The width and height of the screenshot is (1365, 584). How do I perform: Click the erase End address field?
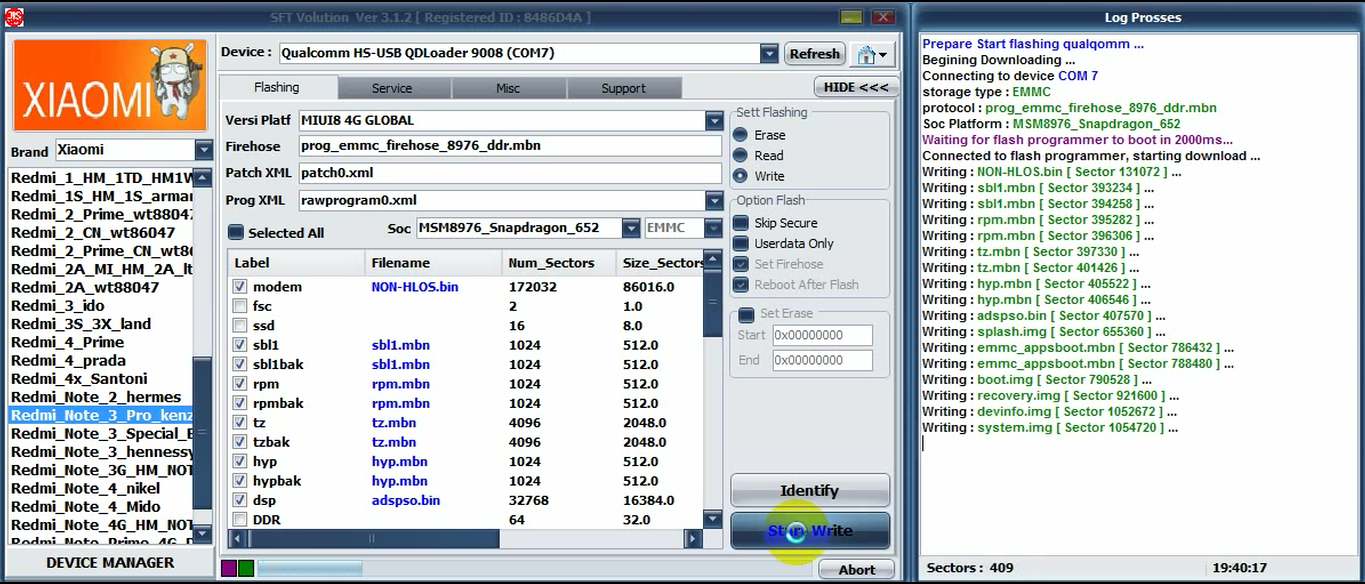coord(822,360)
